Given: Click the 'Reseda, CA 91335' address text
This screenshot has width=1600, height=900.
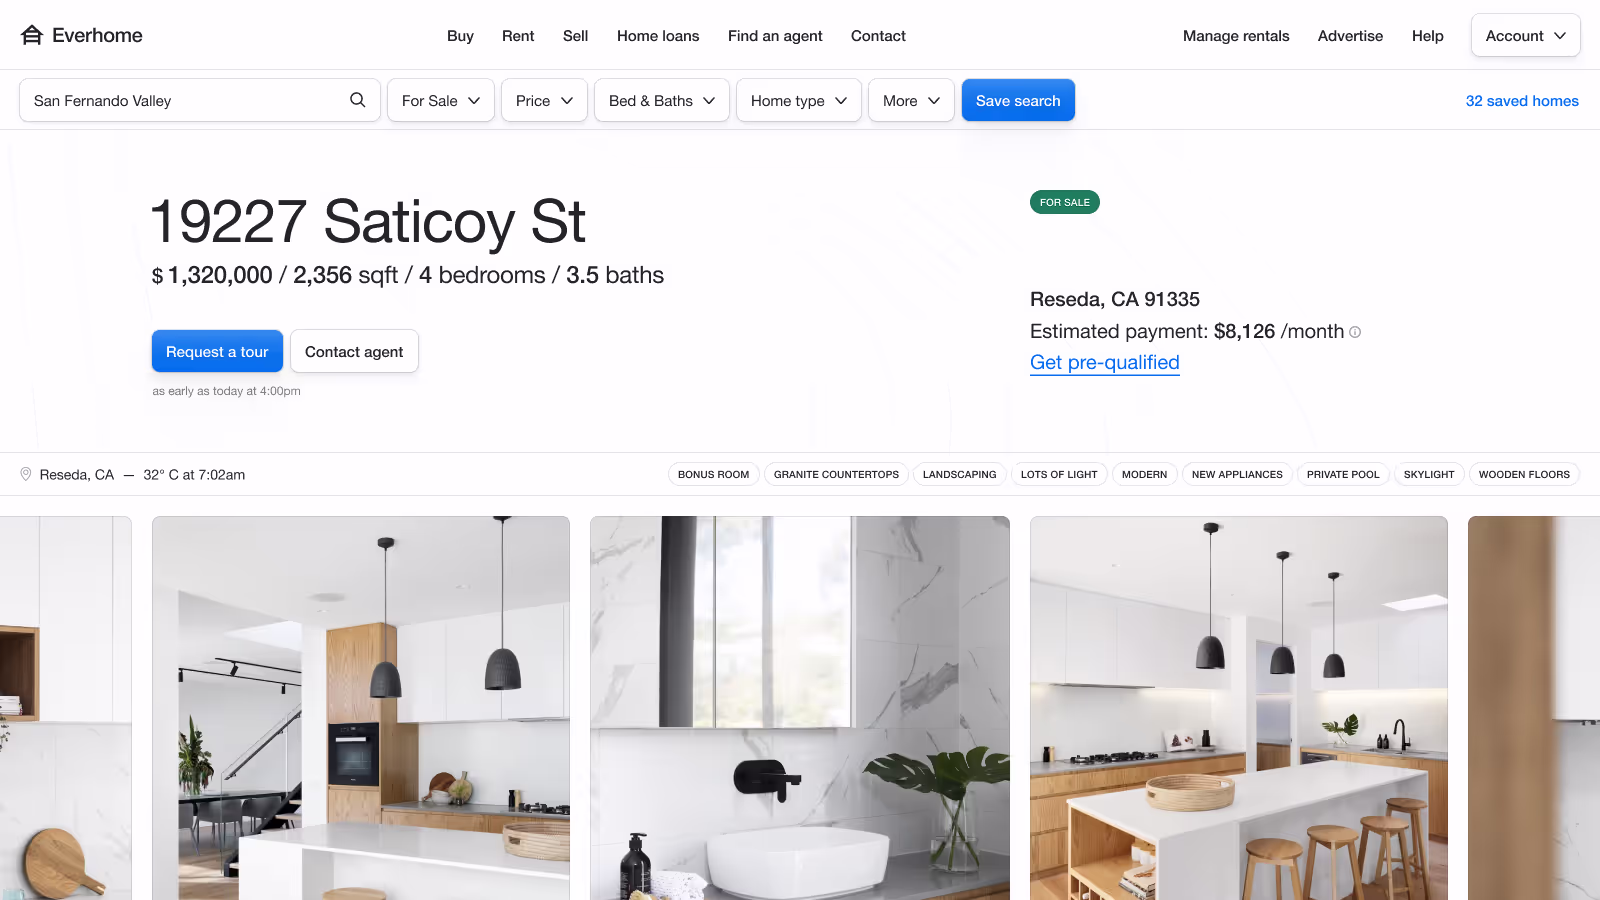Looking at the screenshot, I should (x=1115, y=299).
